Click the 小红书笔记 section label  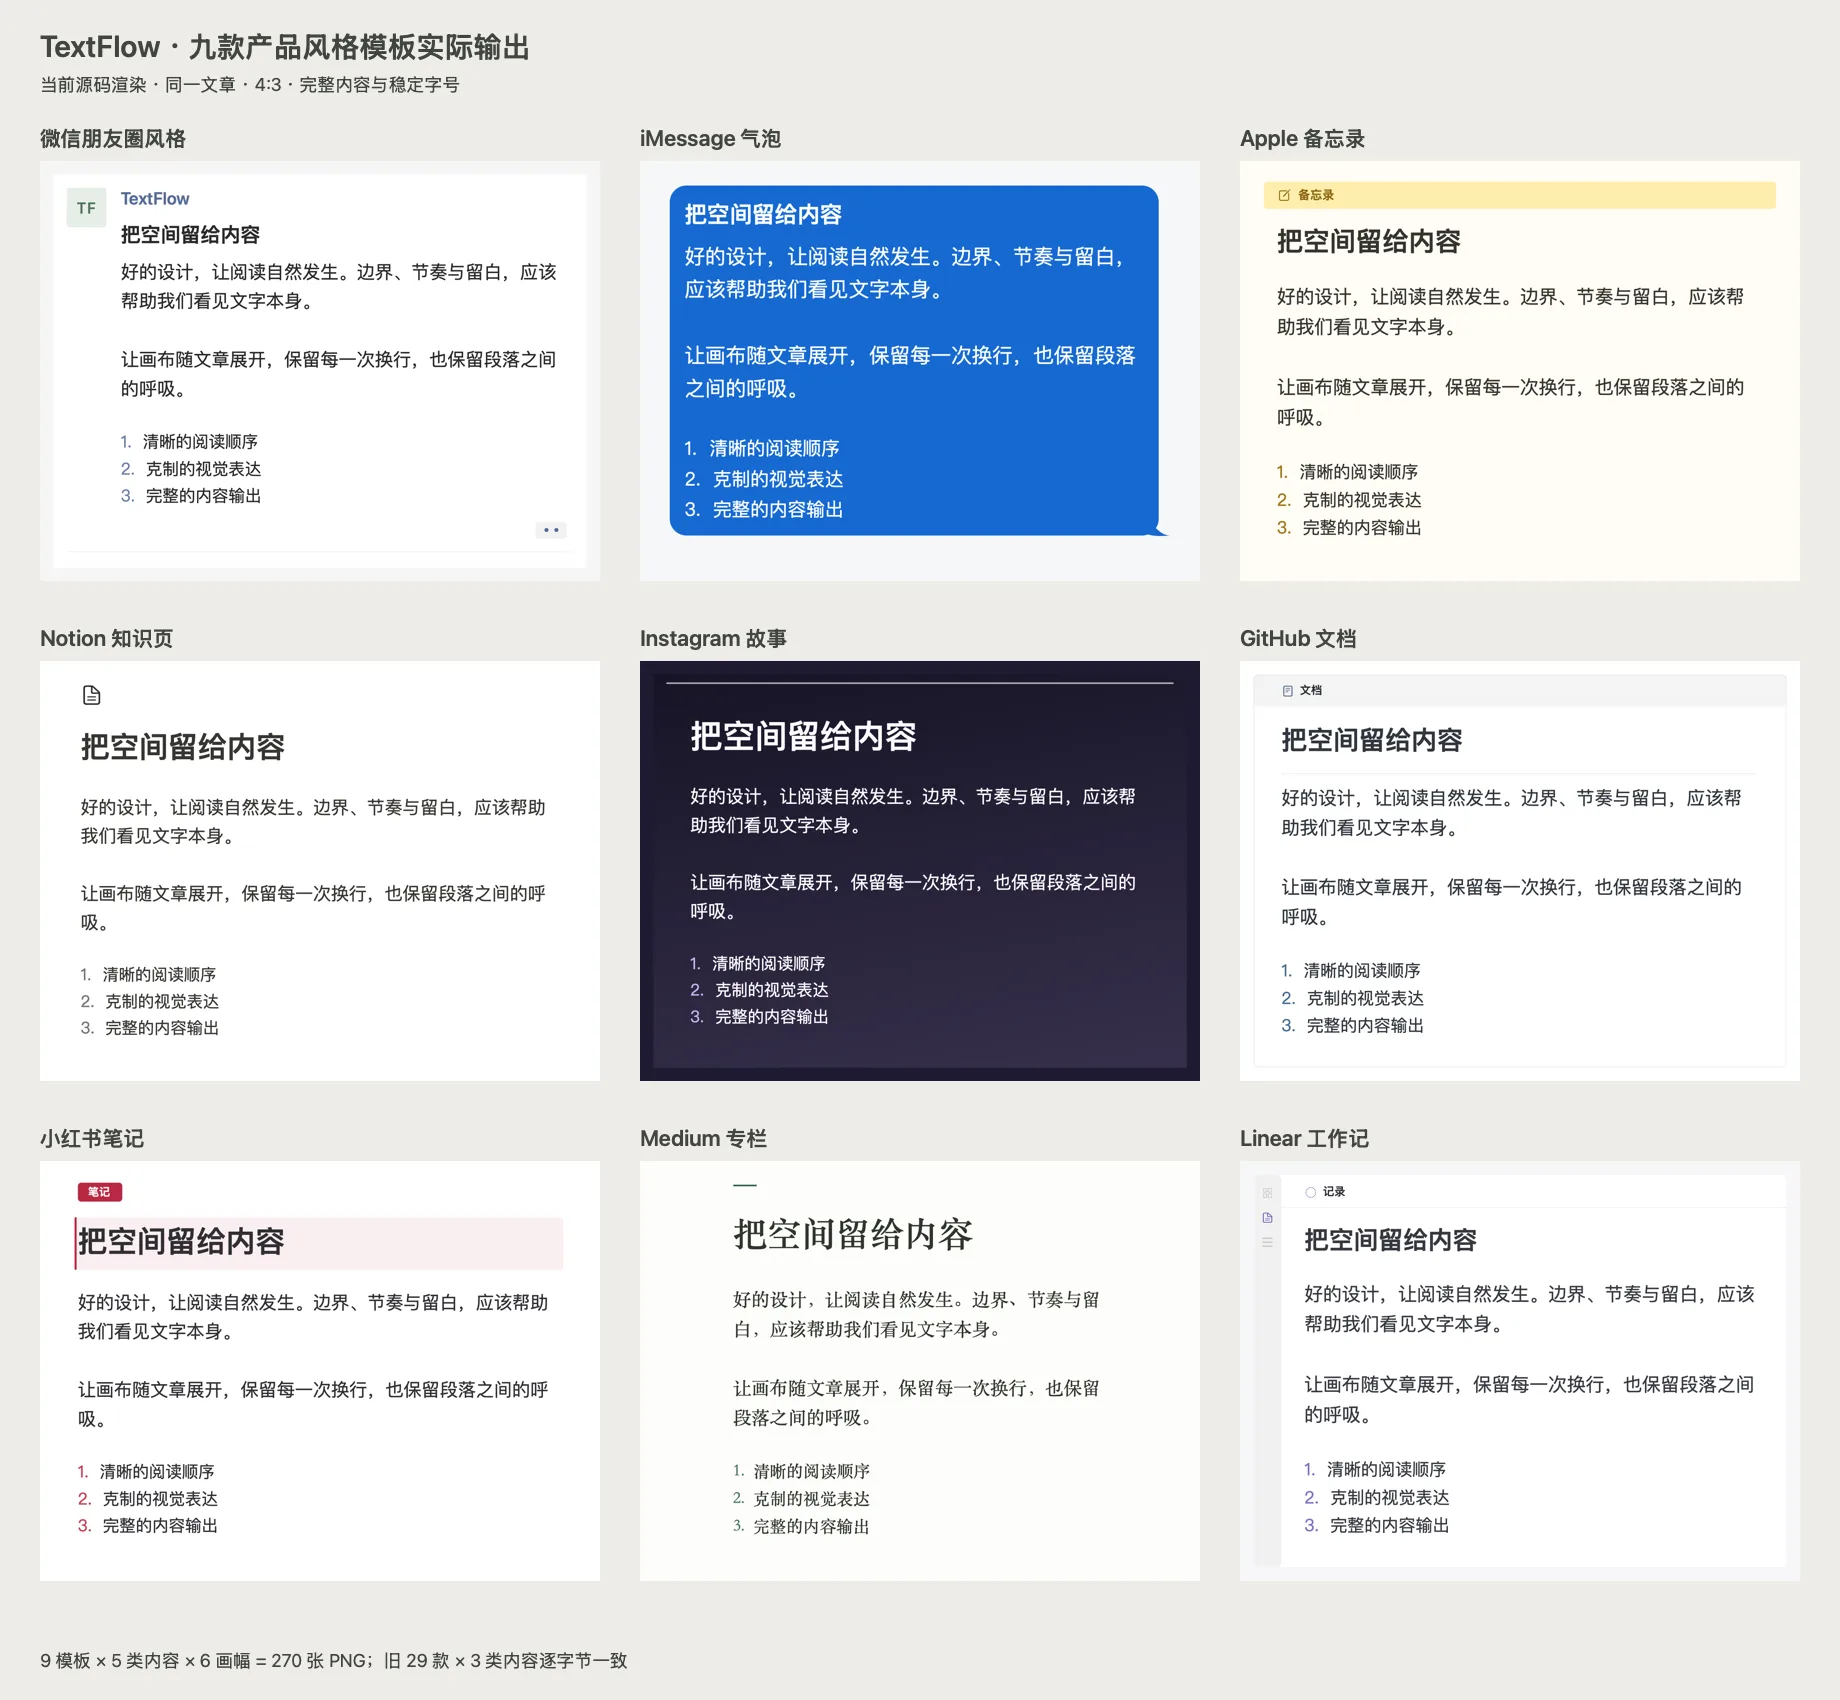click(x=92, y=1139)
